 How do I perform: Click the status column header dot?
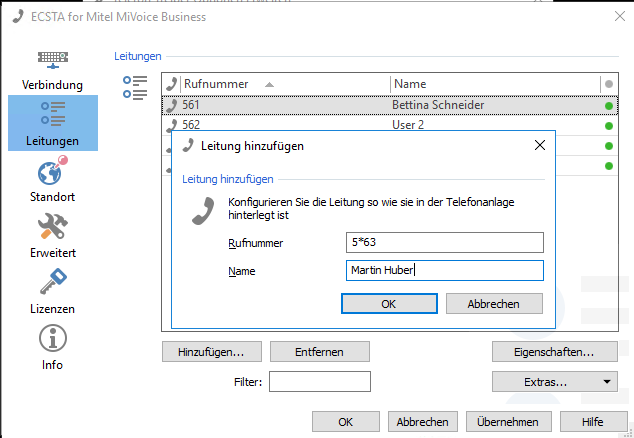tap(608, 84)
